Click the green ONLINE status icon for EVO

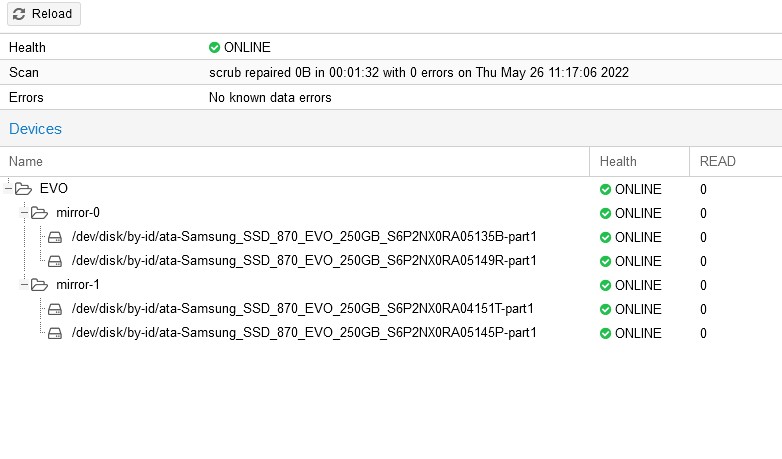605,190
